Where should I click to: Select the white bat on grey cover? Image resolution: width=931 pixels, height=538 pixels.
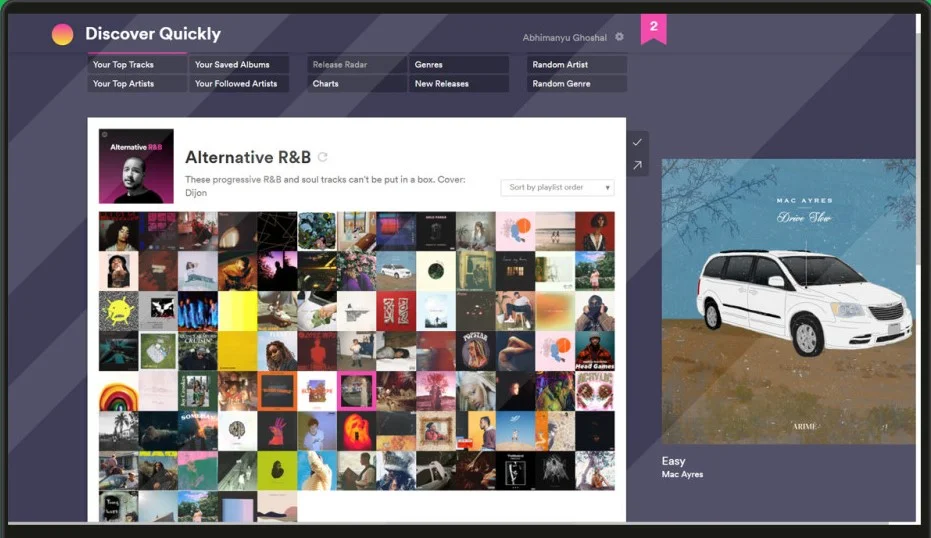tap(158, 311)
